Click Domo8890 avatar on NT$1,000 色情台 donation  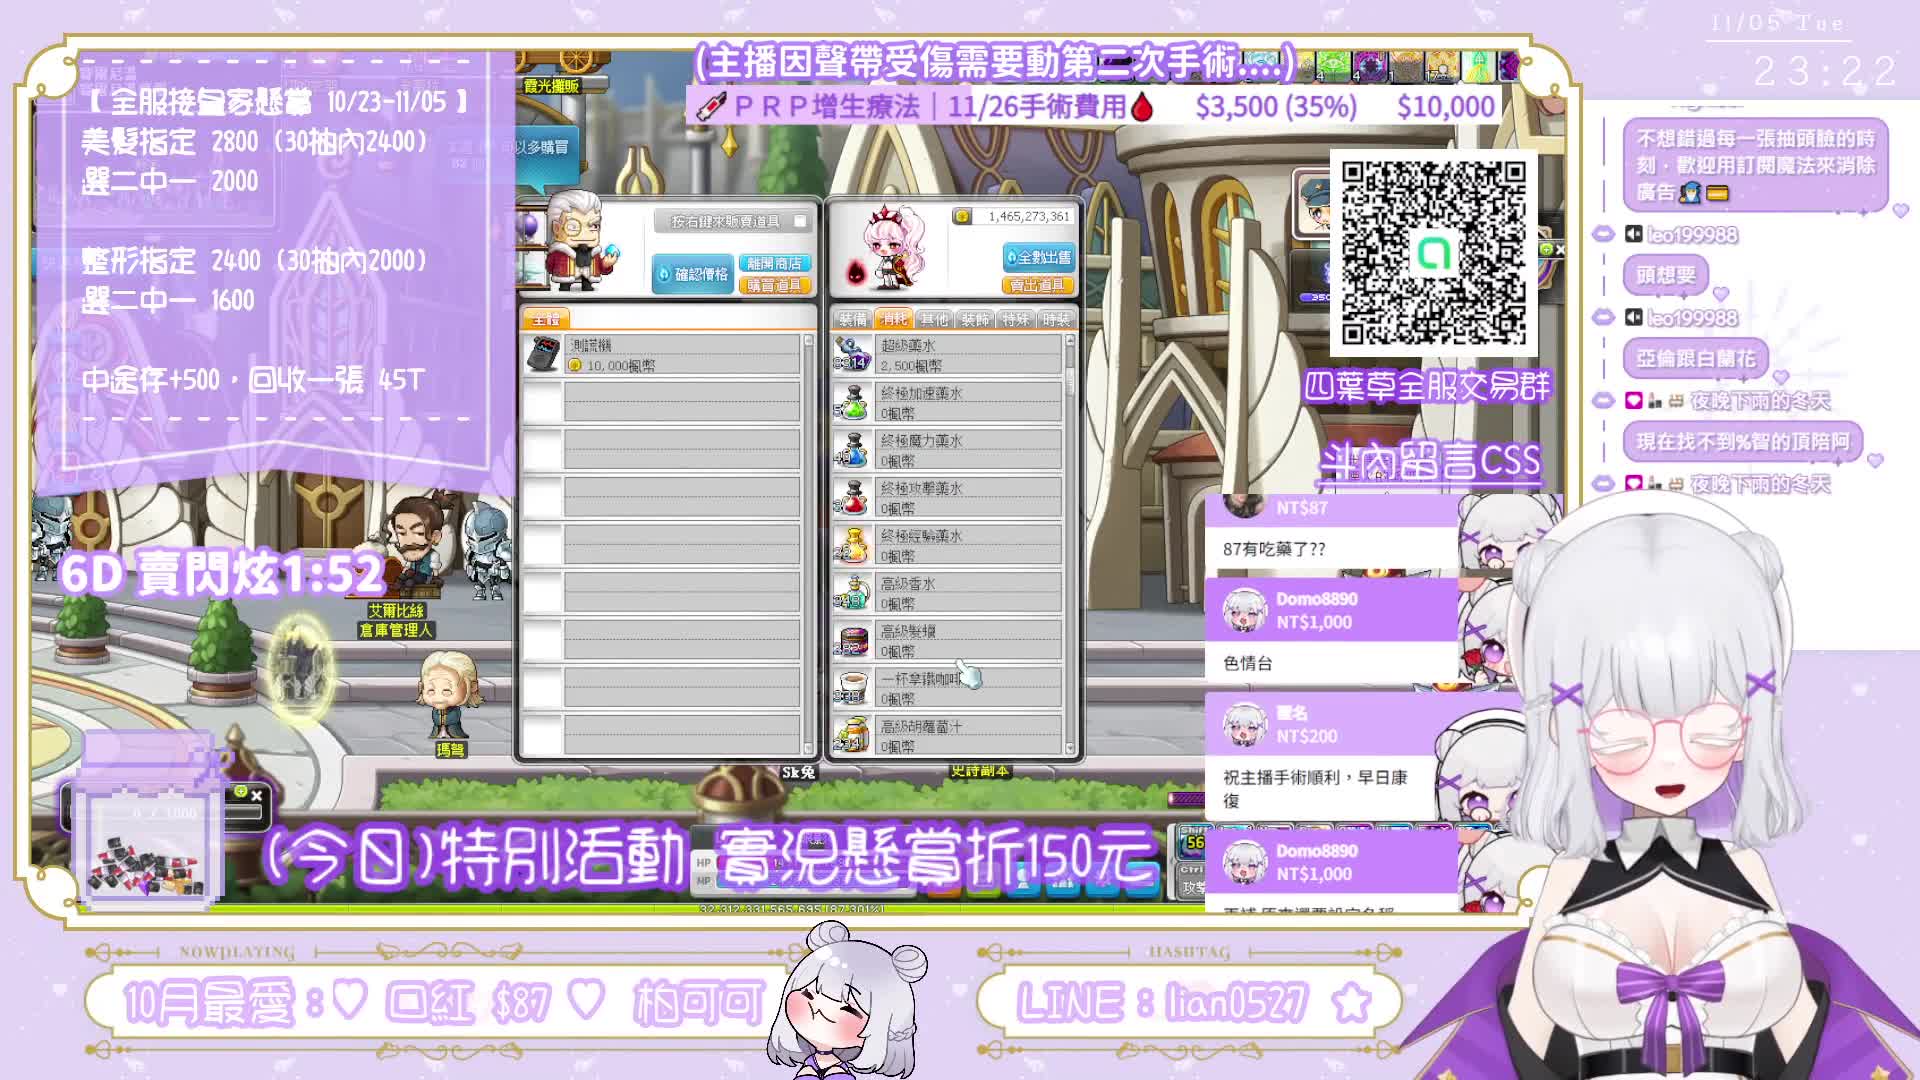(1244, 610)
